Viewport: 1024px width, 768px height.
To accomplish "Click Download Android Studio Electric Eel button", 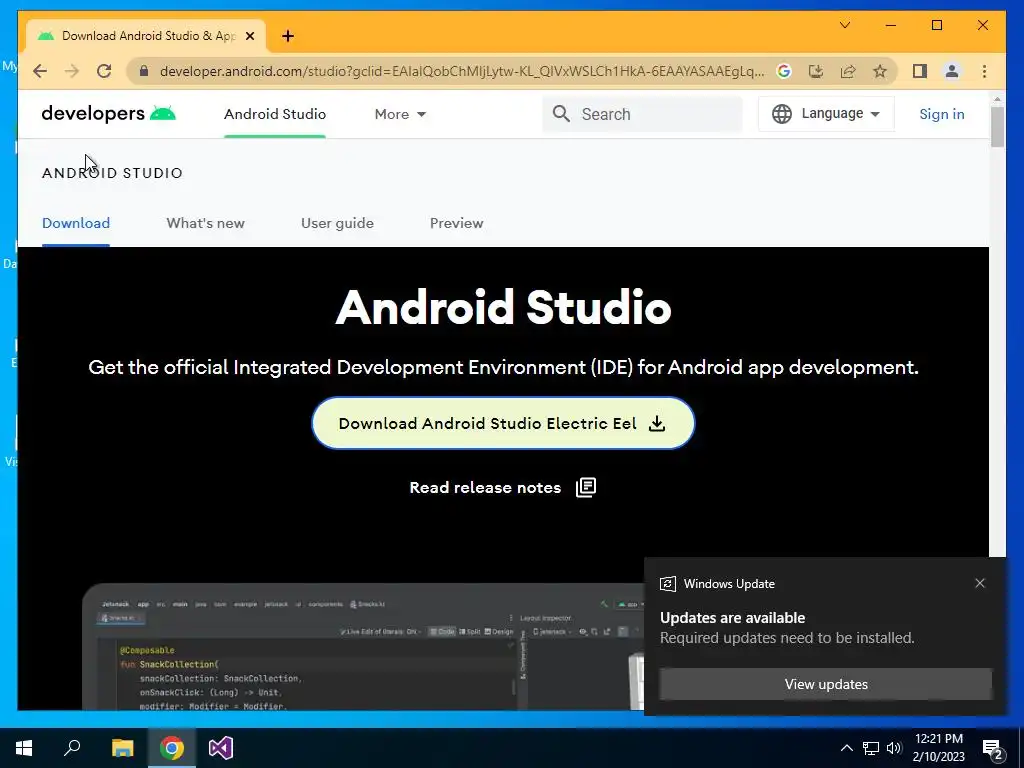I will pos(503,423).
